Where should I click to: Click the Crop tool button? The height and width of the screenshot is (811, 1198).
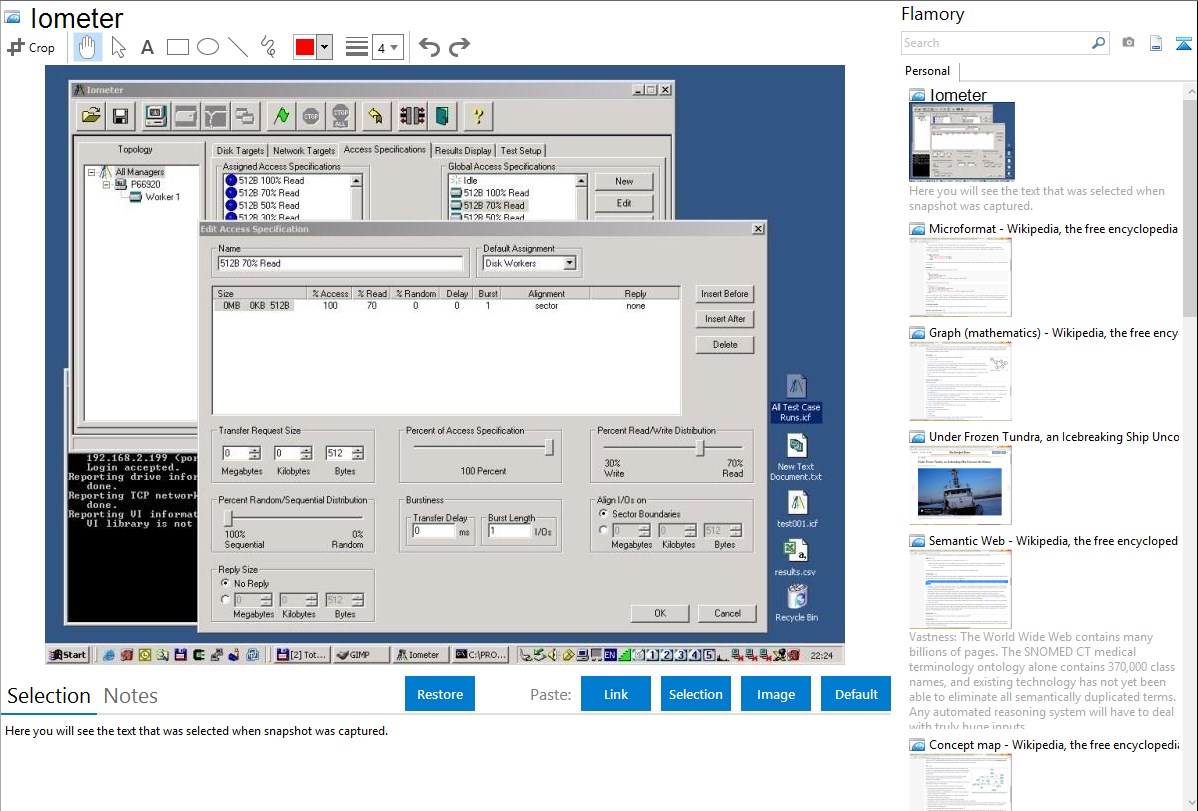[31, 47]
